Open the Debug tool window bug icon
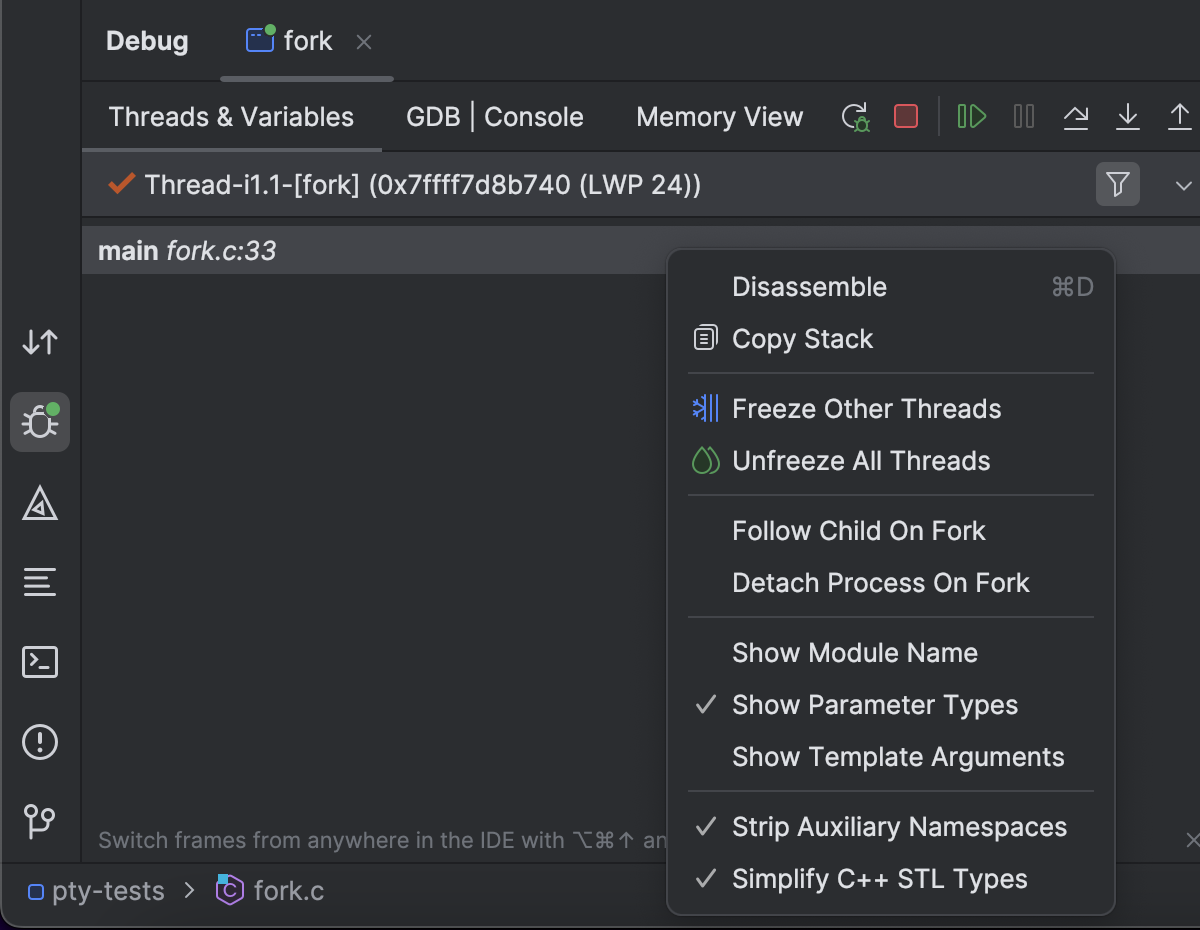Screen dimensions: 1200x930 point(40,422)
